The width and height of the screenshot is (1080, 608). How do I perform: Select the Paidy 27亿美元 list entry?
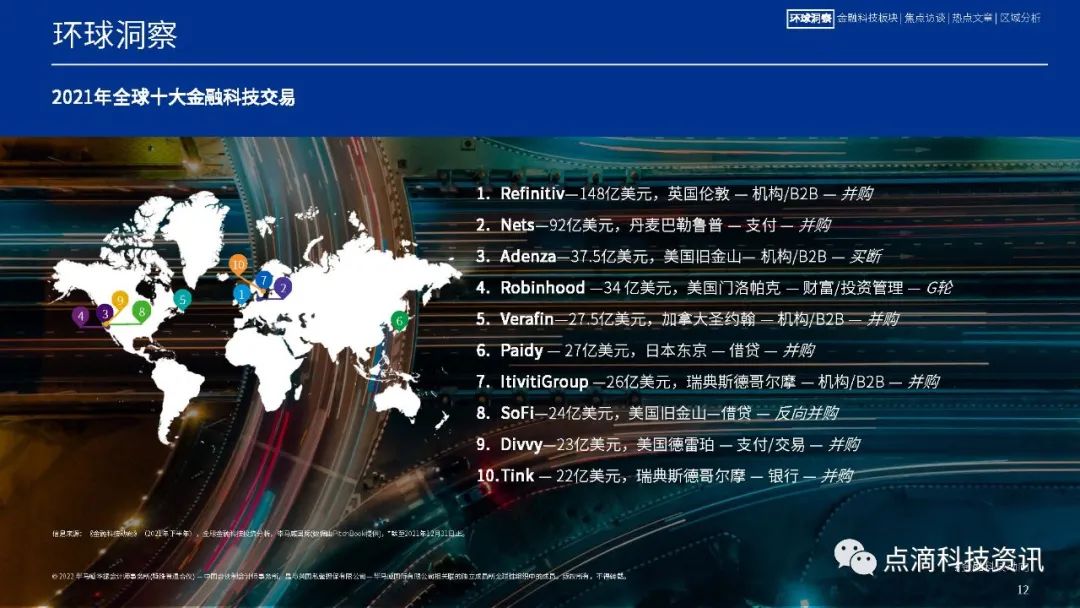tap(645, 350)
